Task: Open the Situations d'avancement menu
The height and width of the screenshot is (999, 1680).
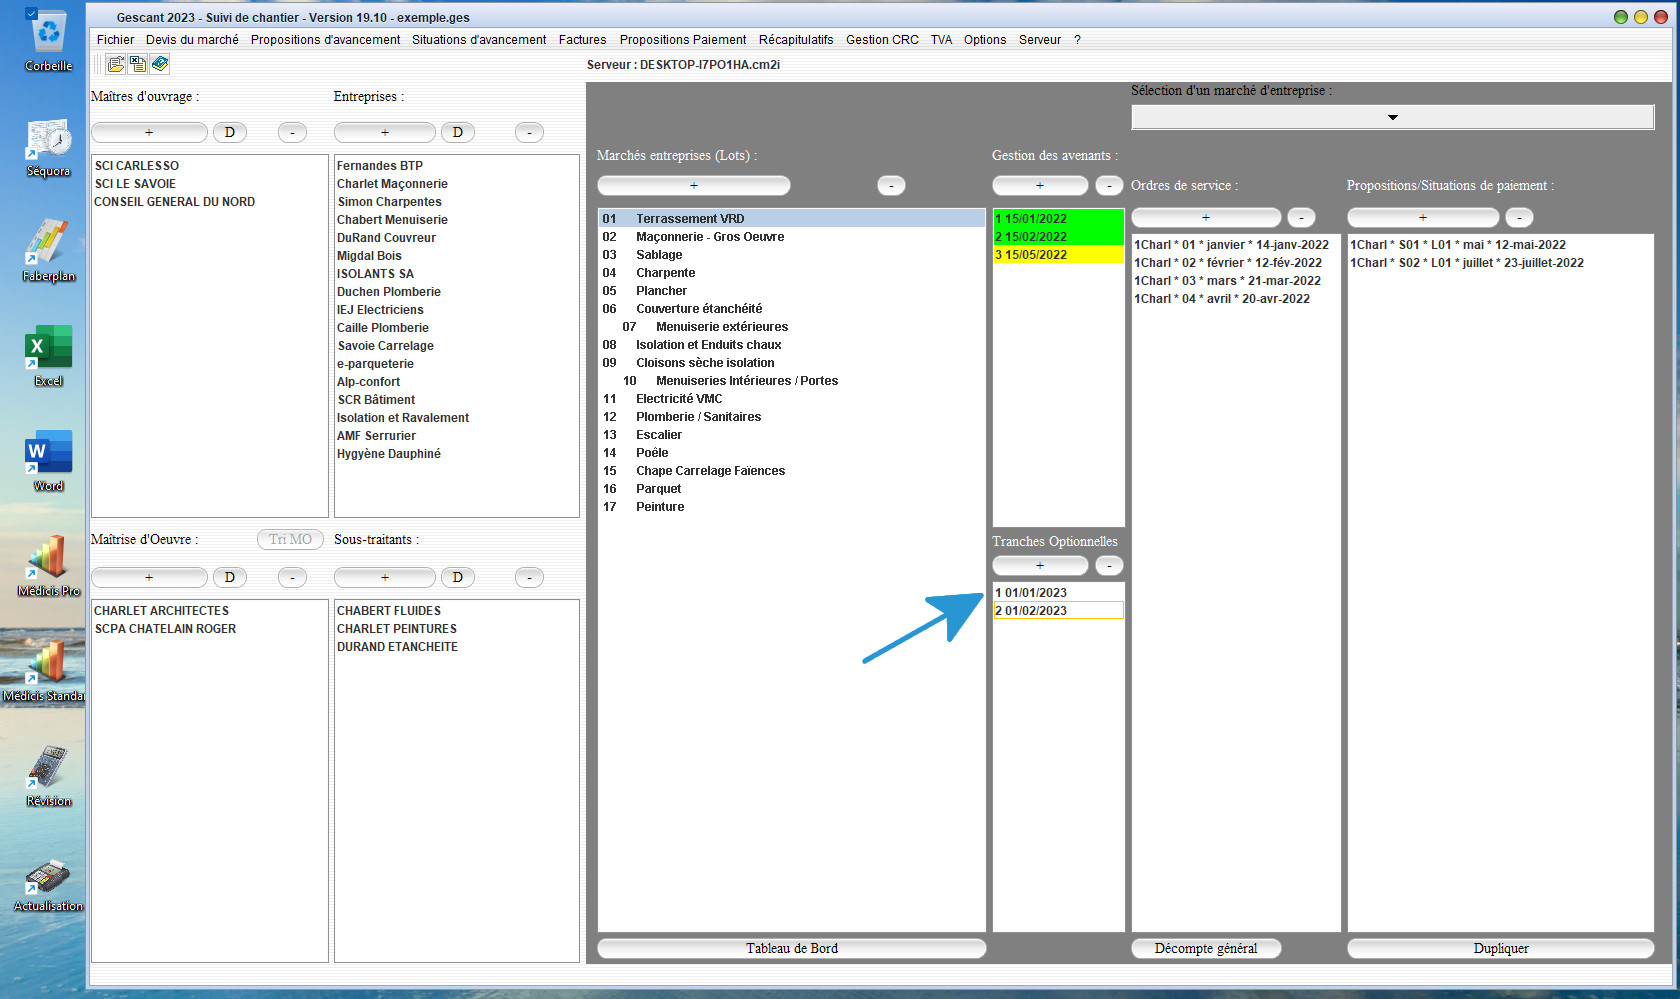Action: click(479, 40)
